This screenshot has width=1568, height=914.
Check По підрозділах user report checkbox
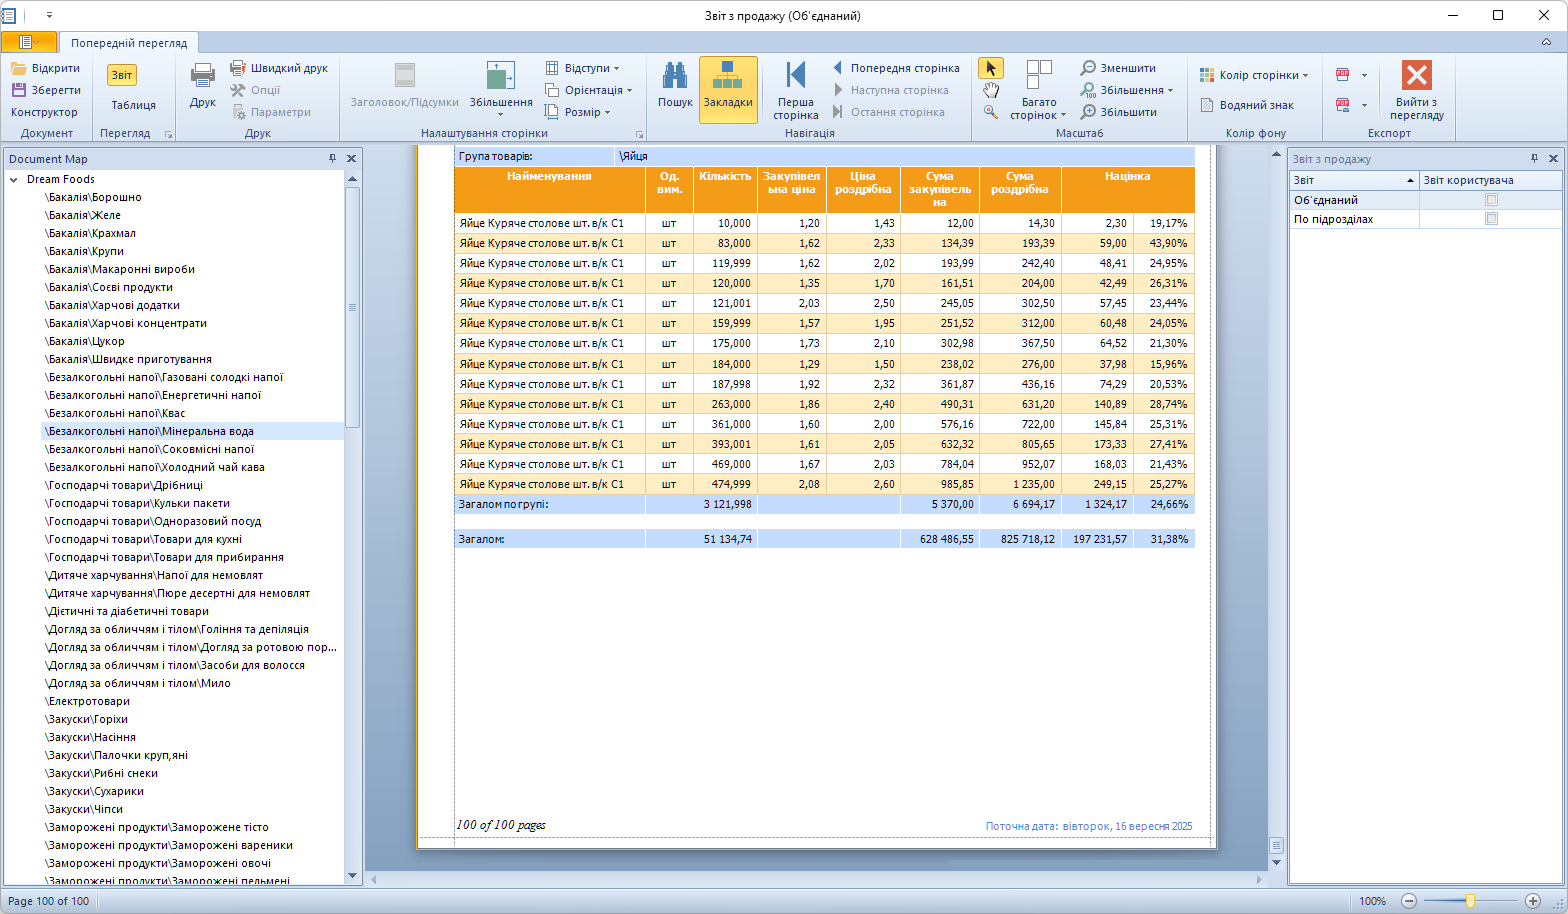coord(1491,219)
